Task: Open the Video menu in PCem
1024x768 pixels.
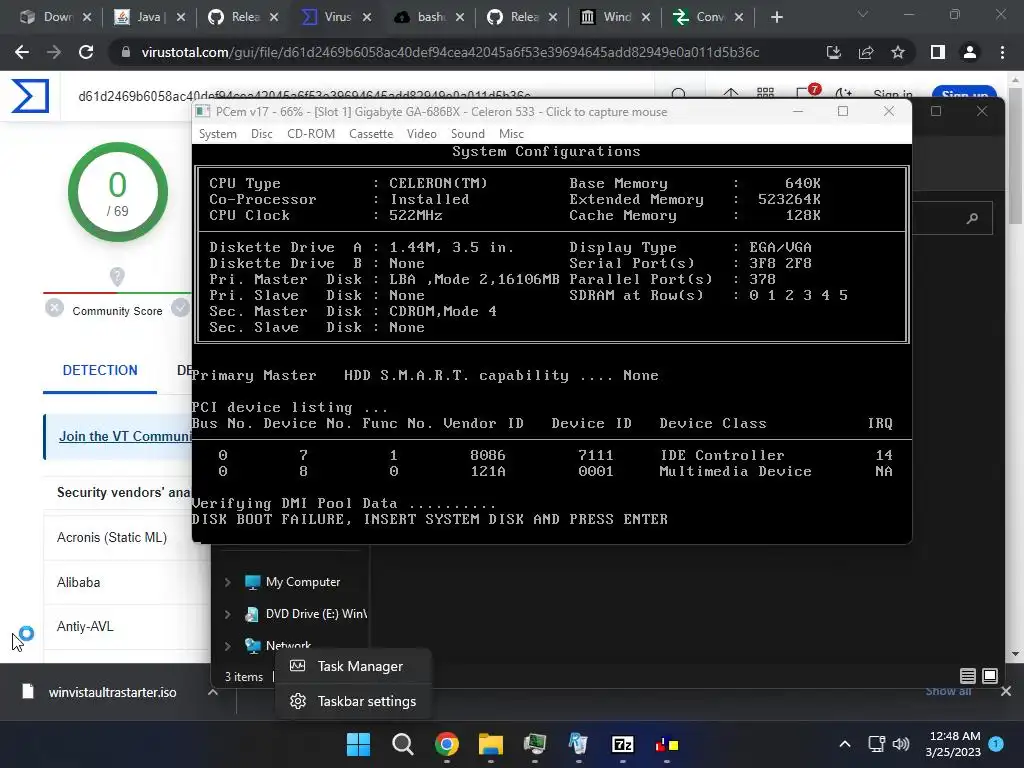Action: click(421, 134)
